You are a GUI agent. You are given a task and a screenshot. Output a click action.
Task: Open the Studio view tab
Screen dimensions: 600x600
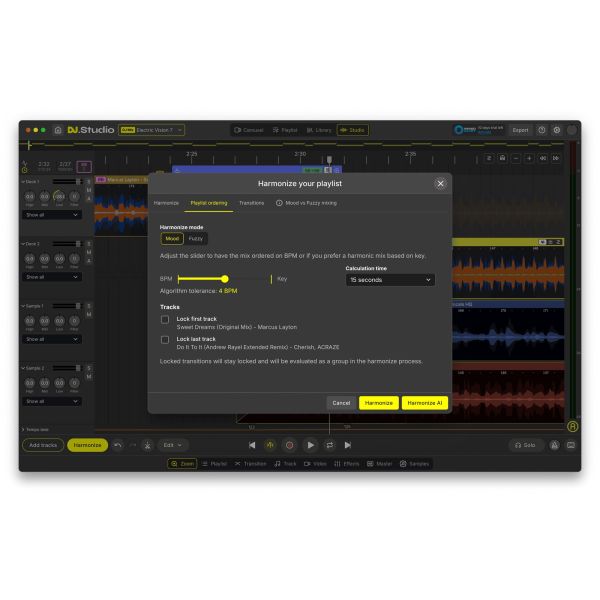[352, 130]
